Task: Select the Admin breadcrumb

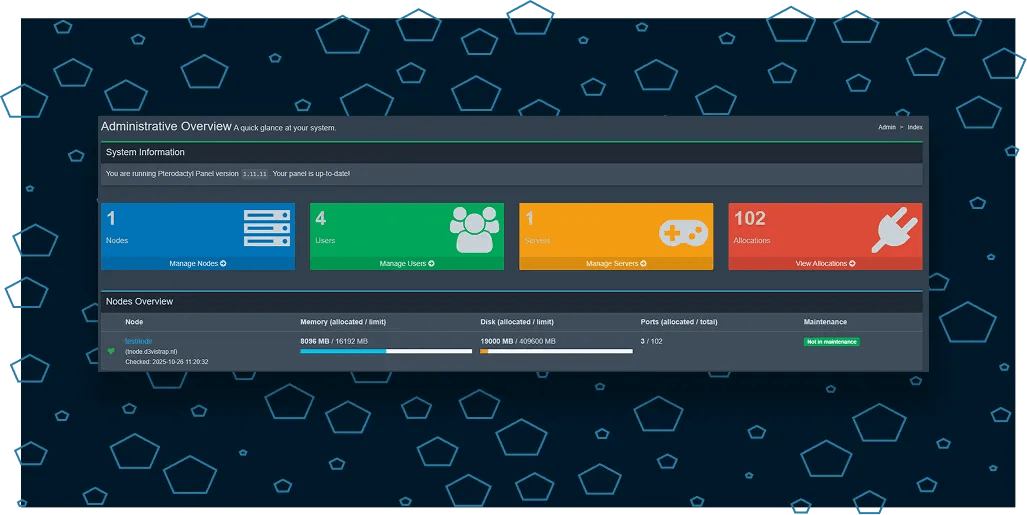Action: click(x=886, y=128)
